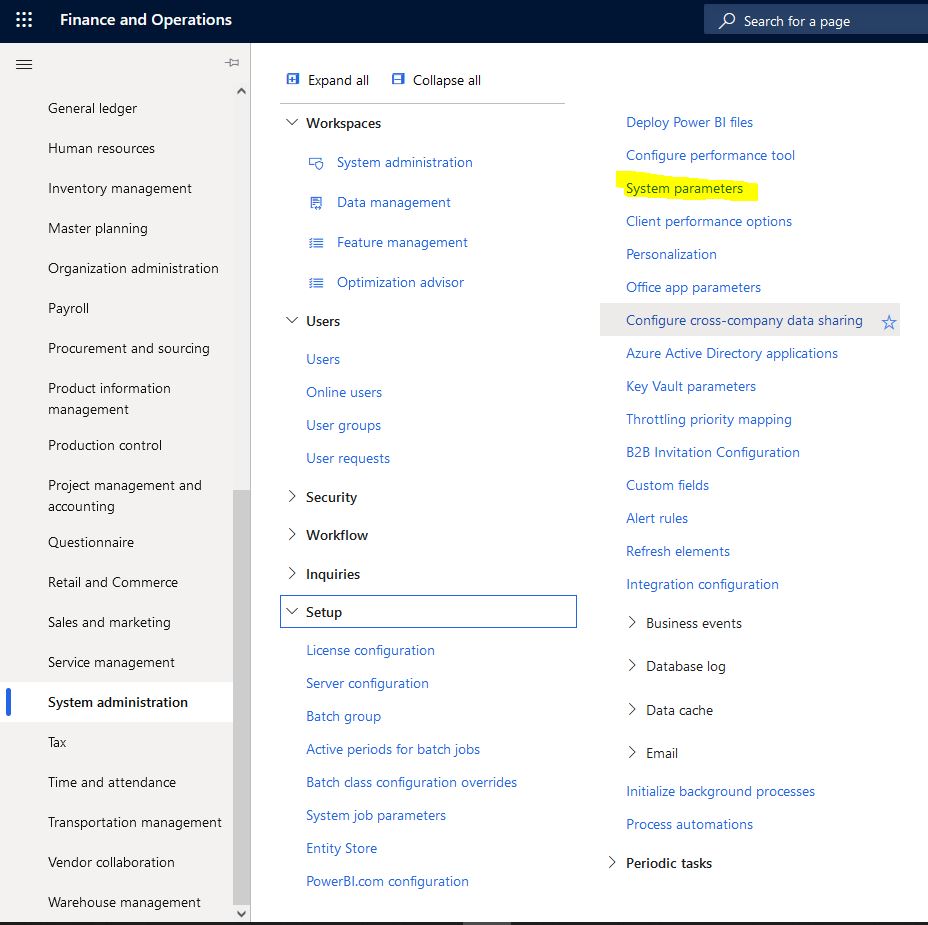Click the Collapse all minus icon
The height and width of the screenshot is (925, 928).
[398, 79]
